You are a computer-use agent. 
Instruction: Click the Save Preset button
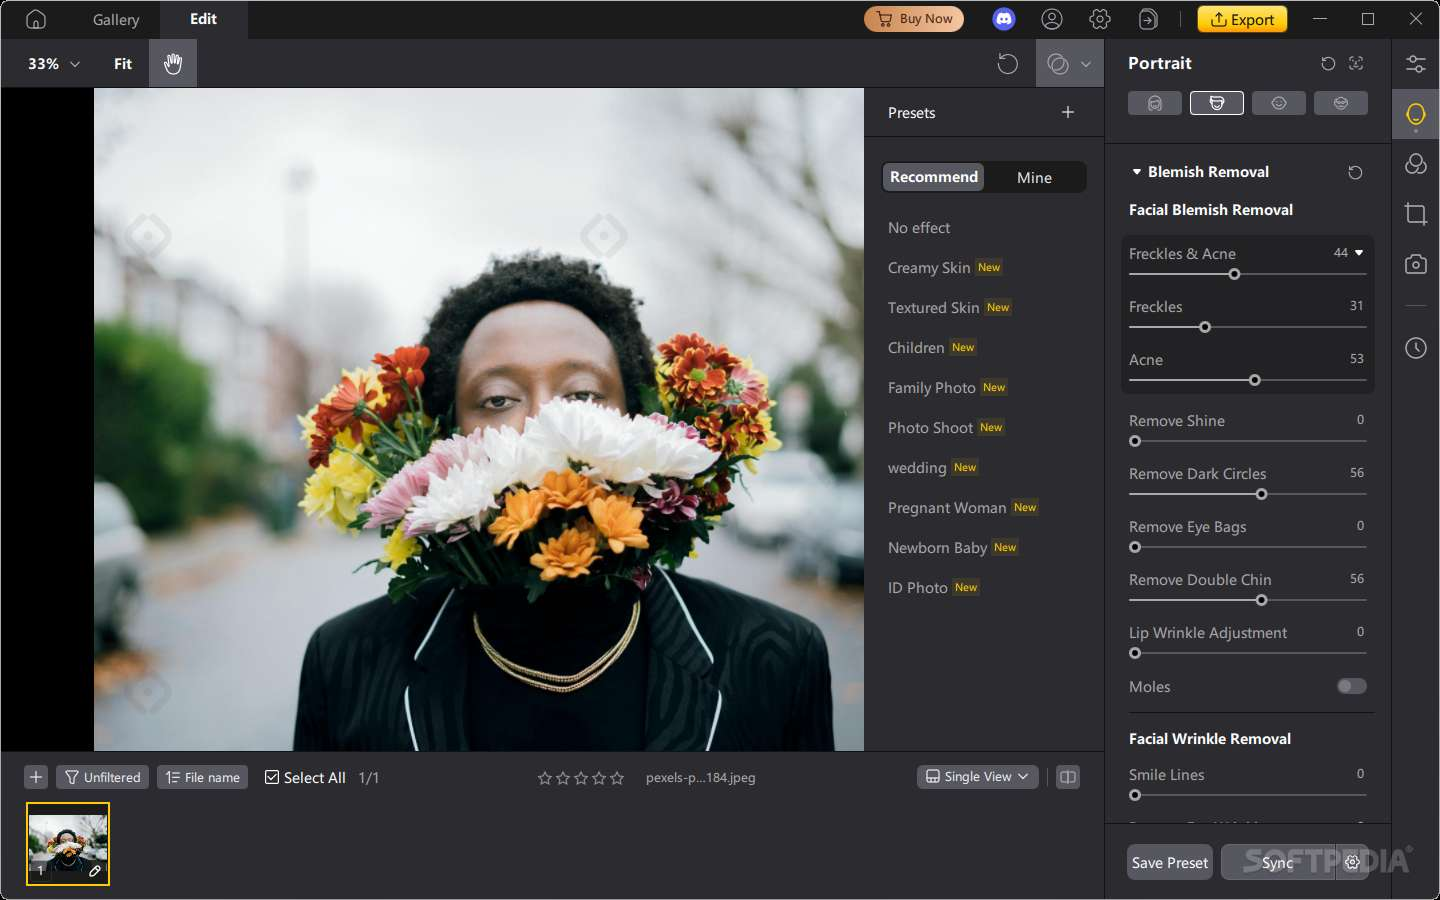1169,862
